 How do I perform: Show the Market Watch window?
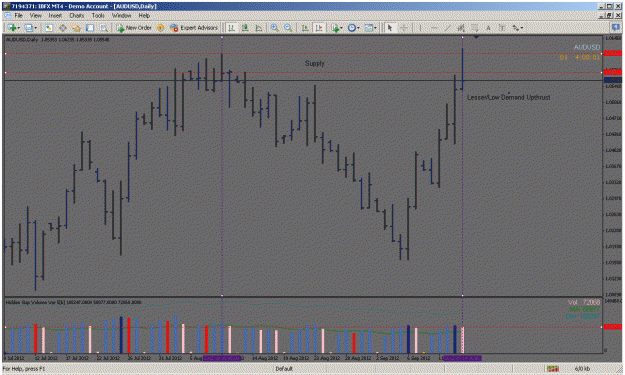[x=49, y=28]
